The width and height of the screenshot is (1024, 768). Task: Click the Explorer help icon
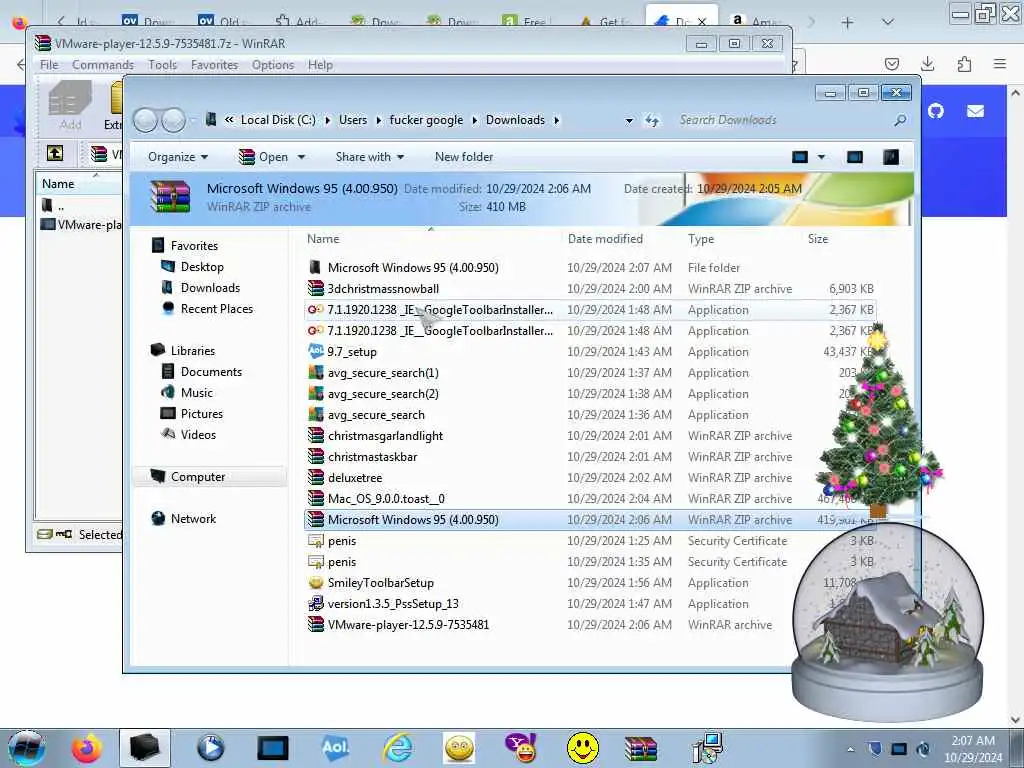click(x=891, y=157)
